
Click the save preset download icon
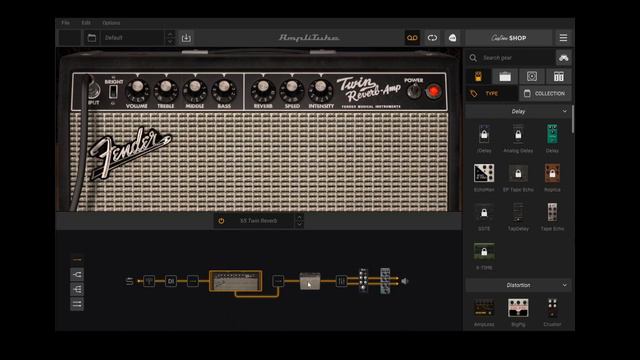[186, 38]
